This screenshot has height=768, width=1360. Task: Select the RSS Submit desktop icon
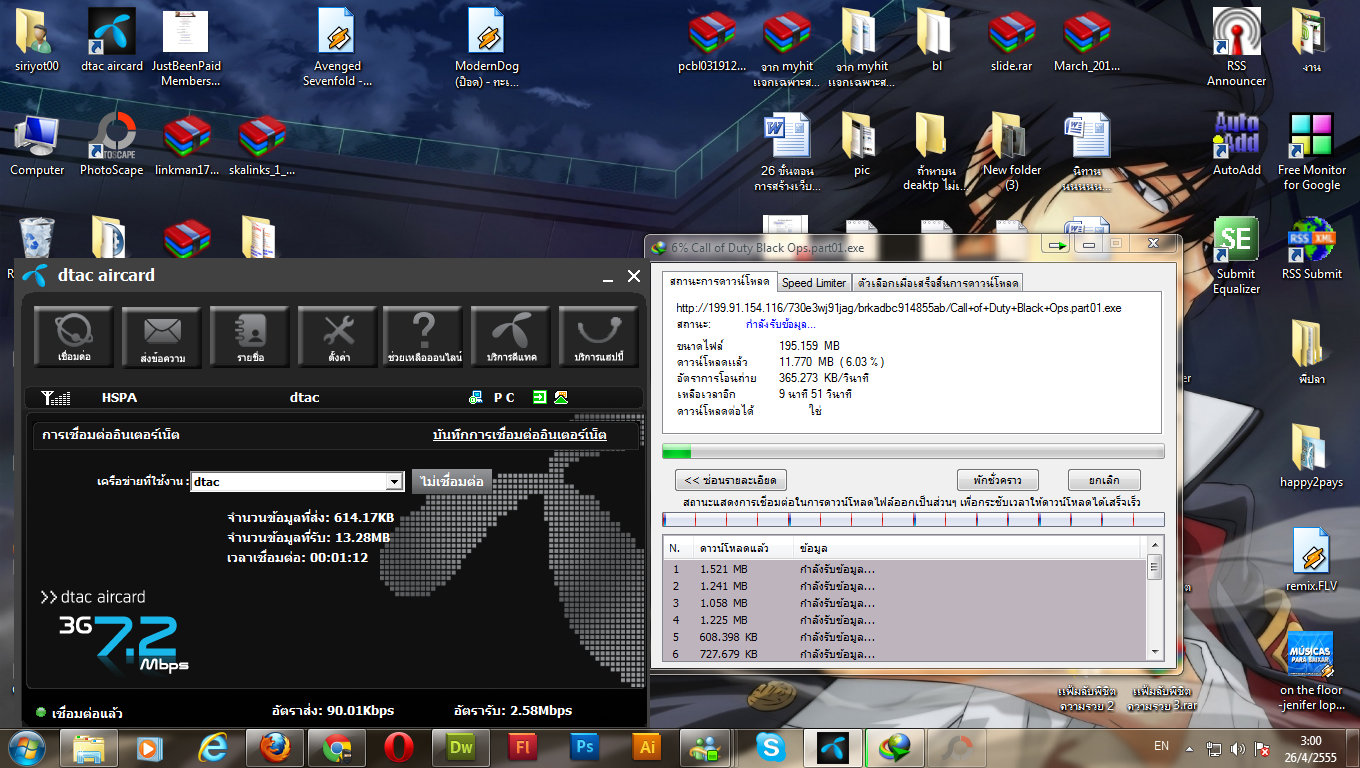pyautogui.click(x=1312, y=248)
